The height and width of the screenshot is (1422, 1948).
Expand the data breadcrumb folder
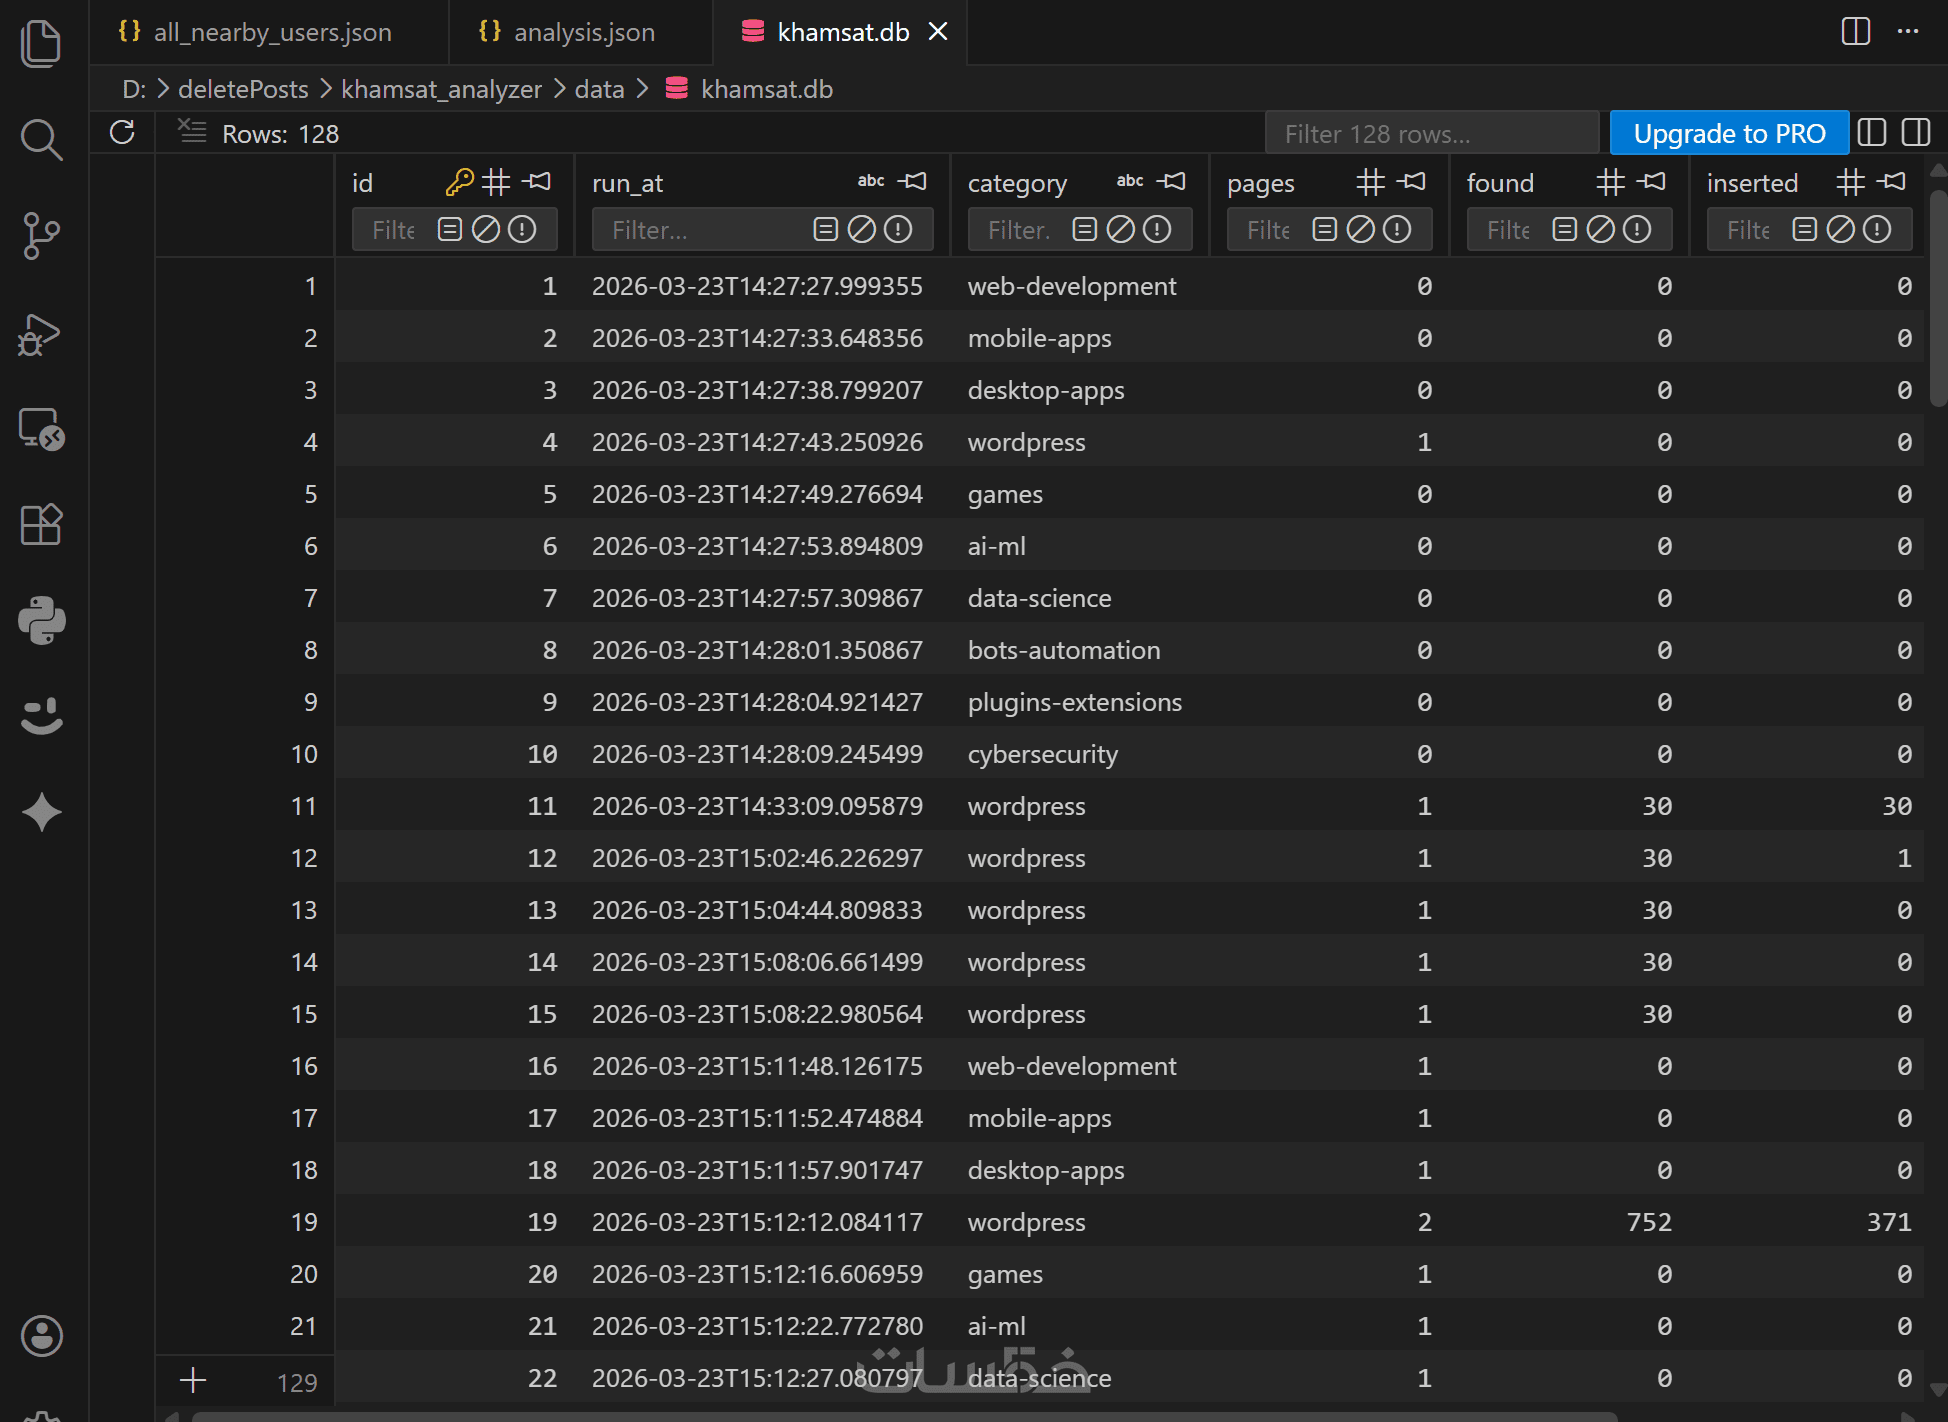(x=599, y=89)
